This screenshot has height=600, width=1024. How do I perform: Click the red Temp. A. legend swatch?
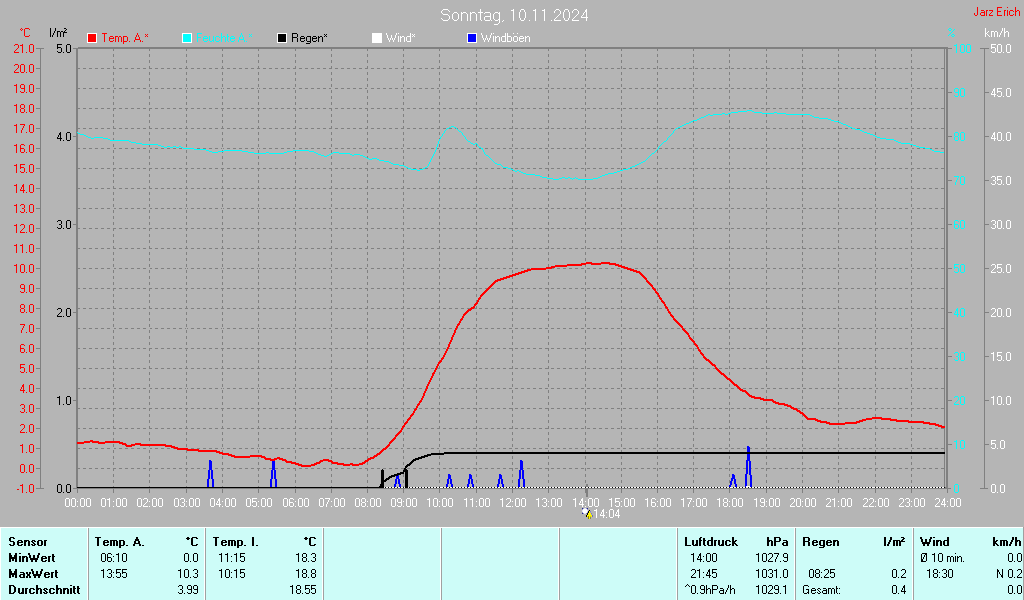tap(92, 38)
